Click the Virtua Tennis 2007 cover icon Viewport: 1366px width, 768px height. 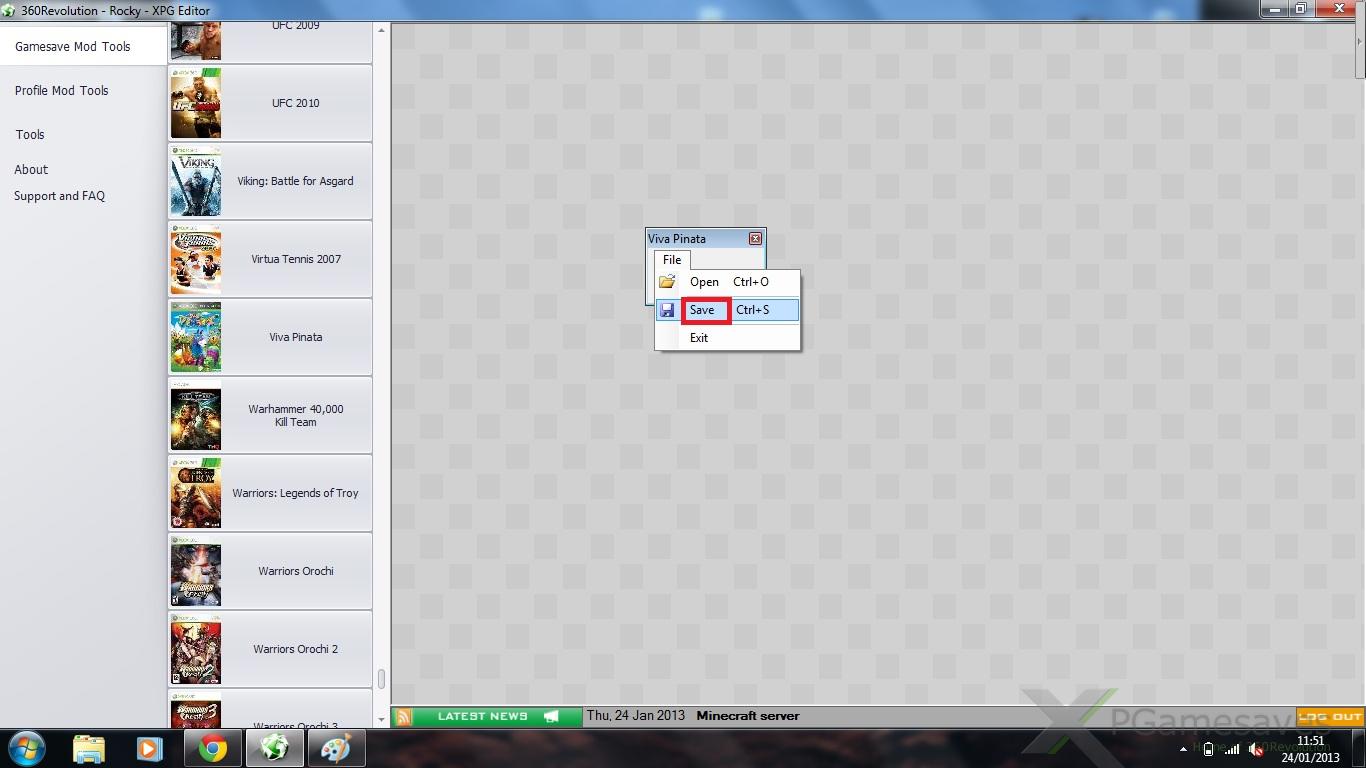[x=196, y=259]
